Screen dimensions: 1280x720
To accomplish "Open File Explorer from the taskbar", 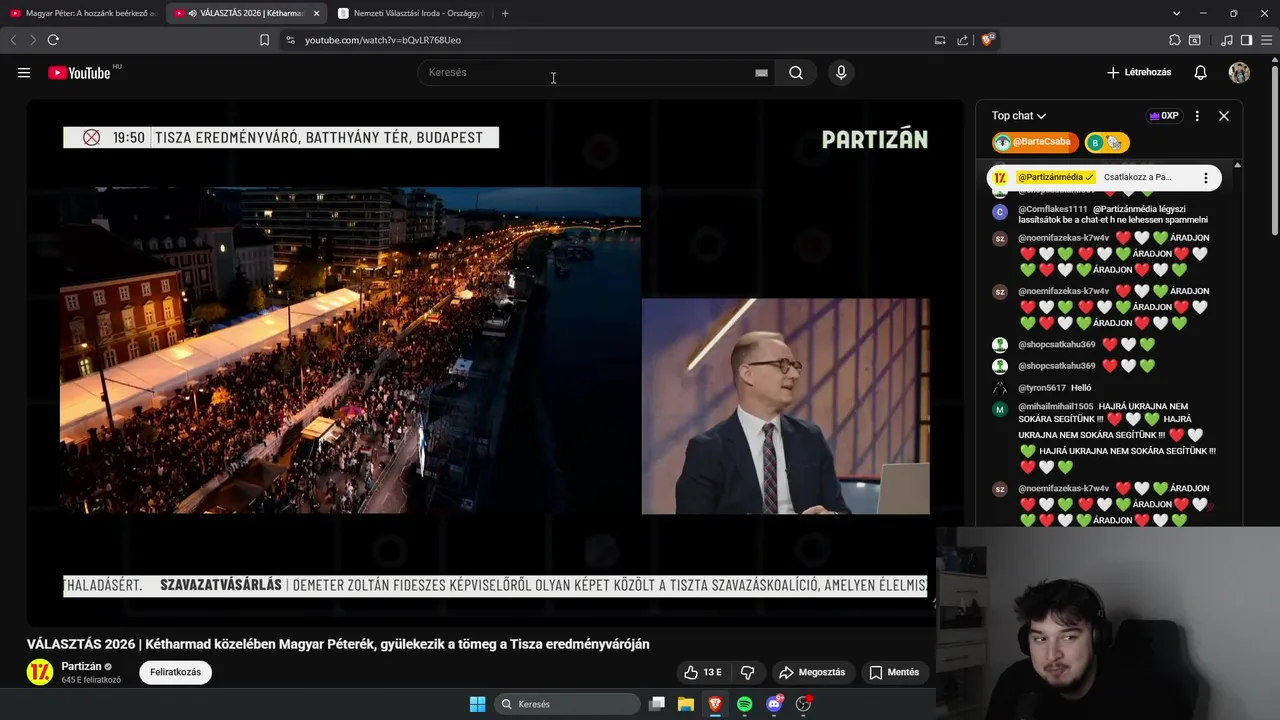I will coord(686,704).
